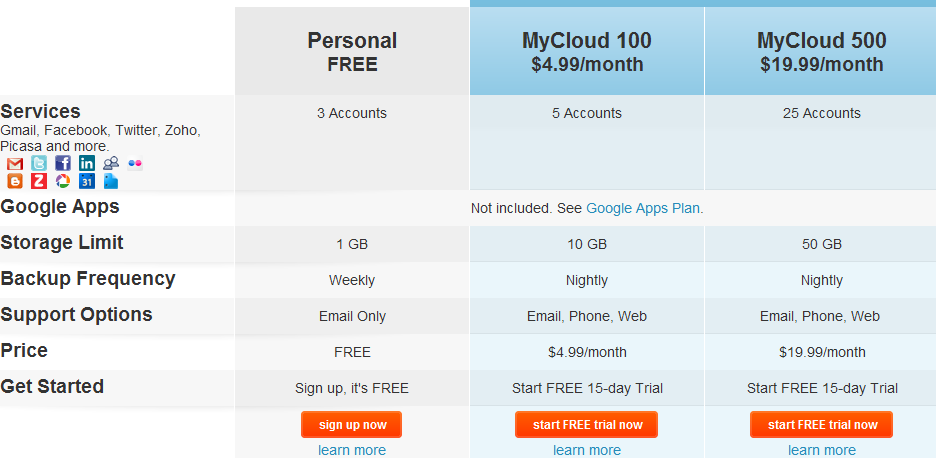Viewport: 936px width, 458px height.
Task: Click the Flickr two-dot icon
Action: (135, 164)
